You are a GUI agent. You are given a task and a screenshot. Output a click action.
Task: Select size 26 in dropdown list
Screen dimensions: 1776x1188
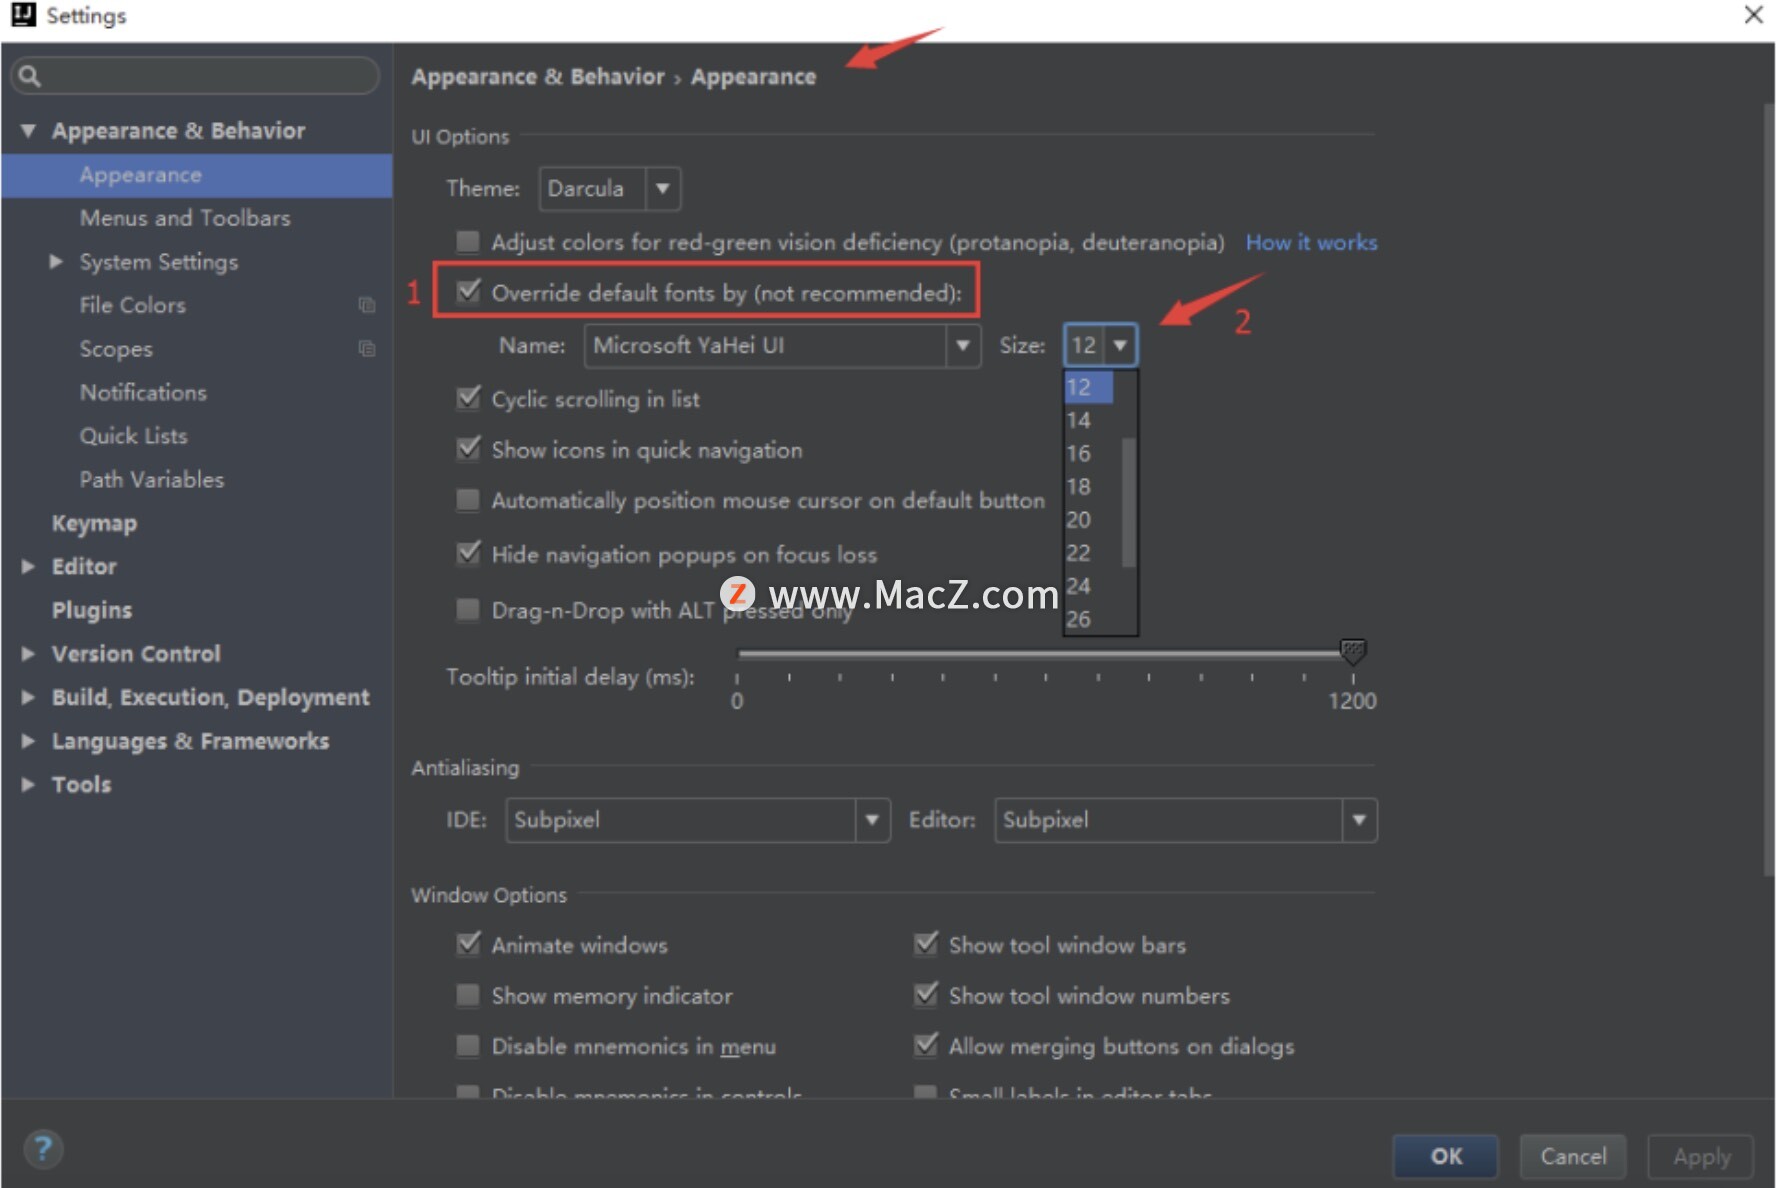[x=1089, y=618]
